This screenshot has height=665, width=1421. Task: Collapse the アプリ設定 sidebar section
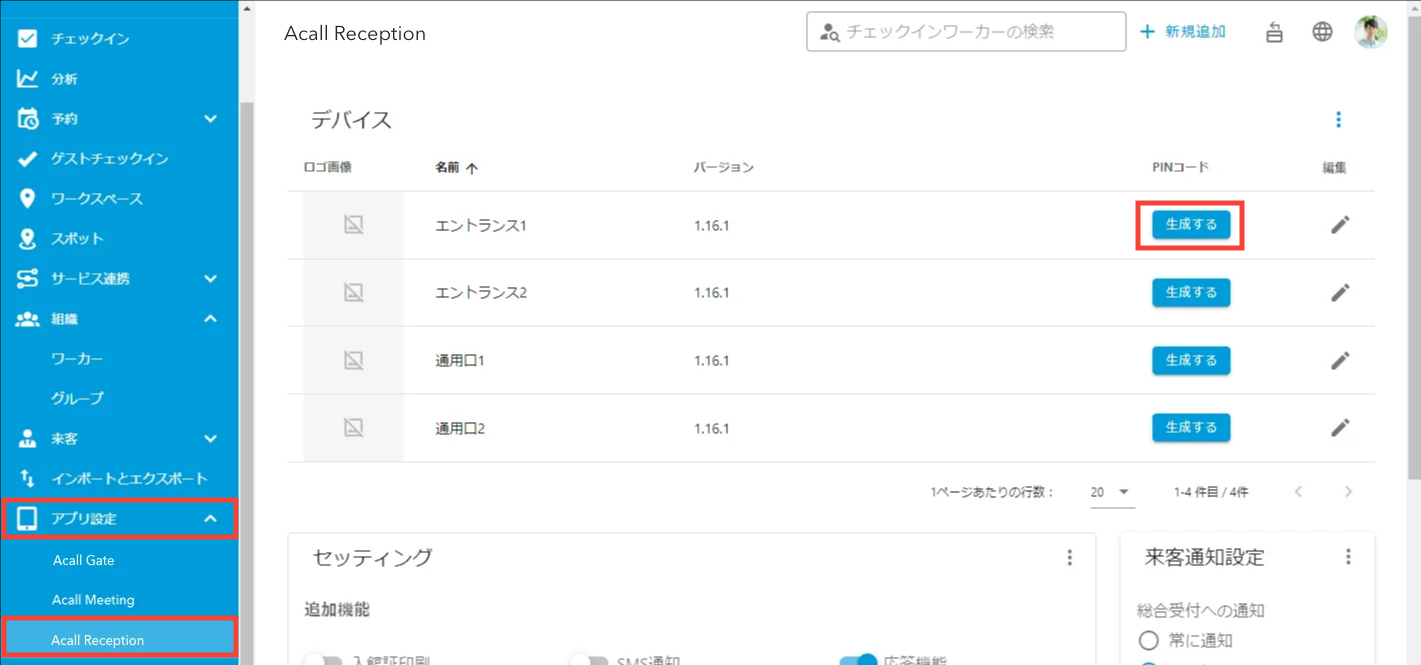[210, 519]
